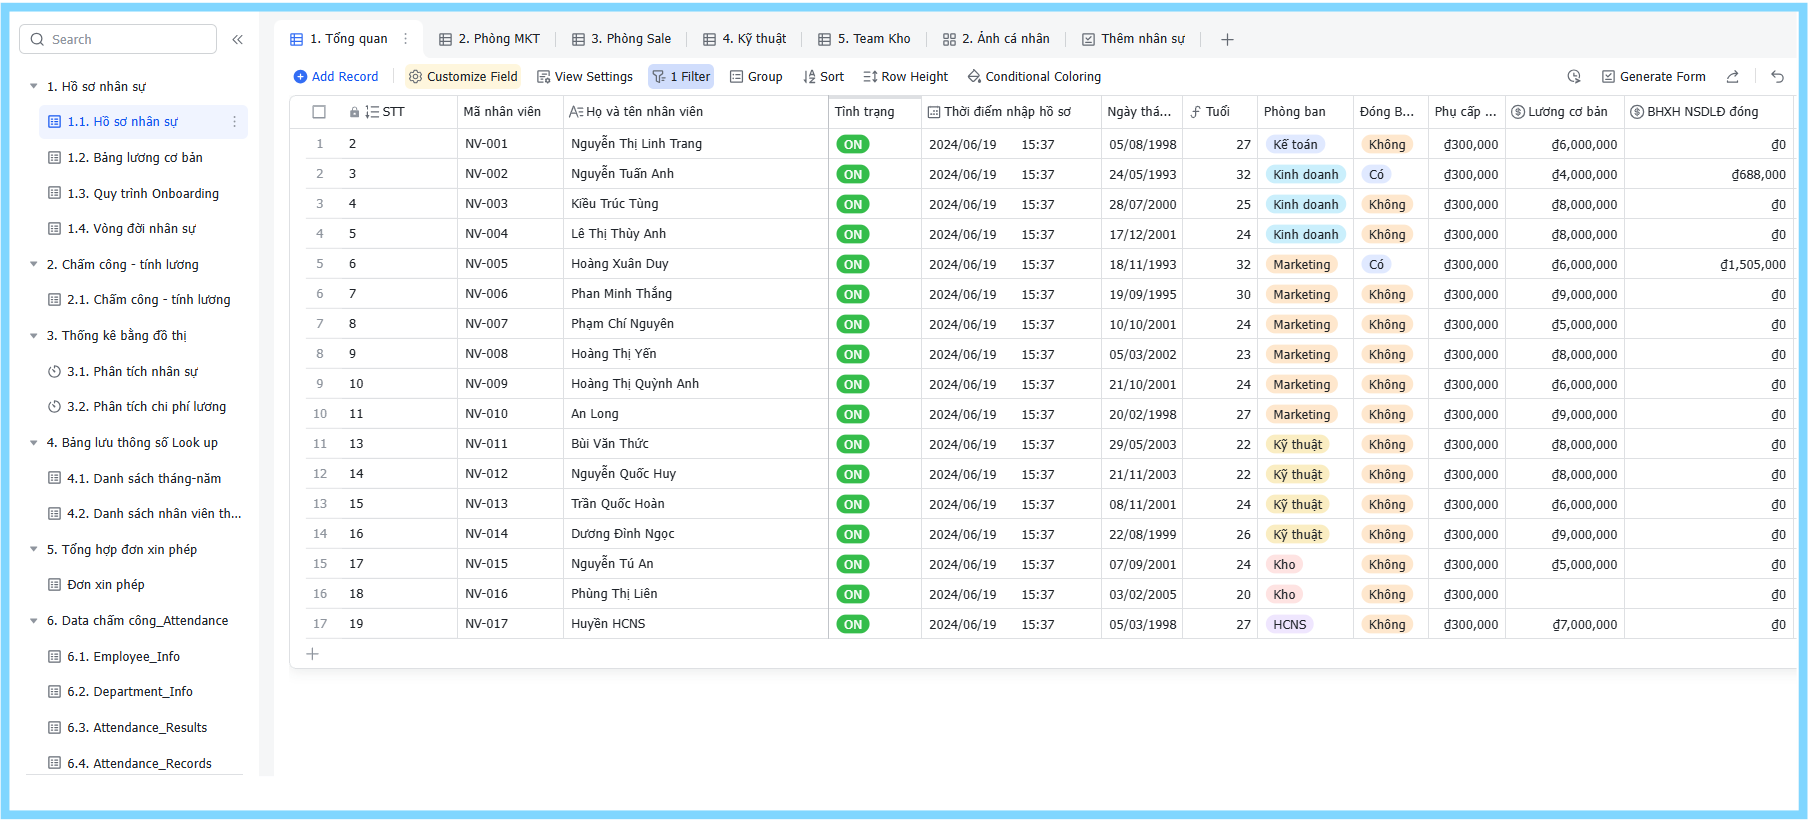Viewport: 1808px width, 820px height.
Task: Open Phòng ban dropdown HCNS for NV-017
Action: click(1289, 625)
